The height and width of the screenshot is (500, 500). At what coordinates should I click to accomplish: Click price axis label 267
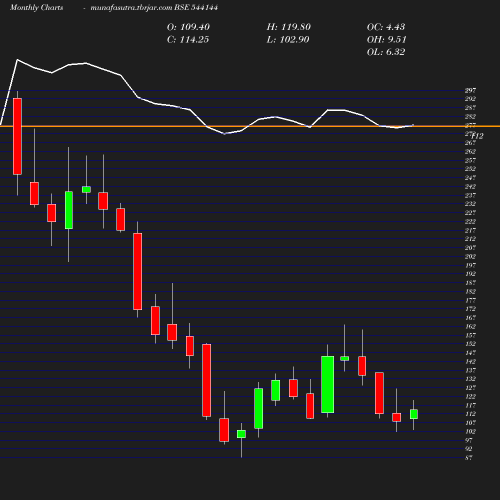tap(470, 143)
